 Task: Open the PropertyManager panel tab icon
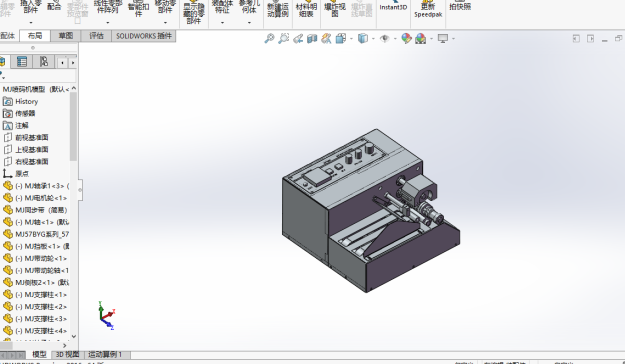22,61
